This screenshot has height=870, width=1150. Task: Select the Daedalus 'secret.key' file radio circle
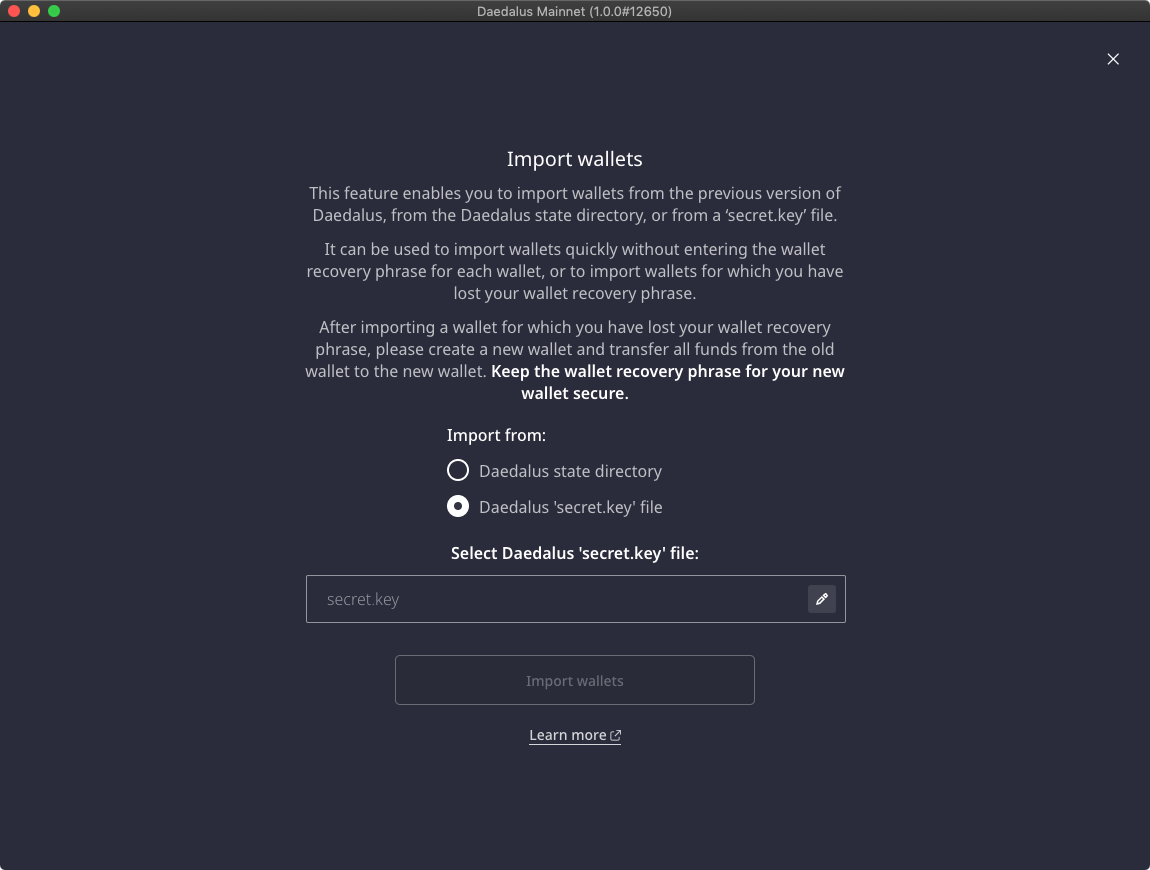point(458,506)
